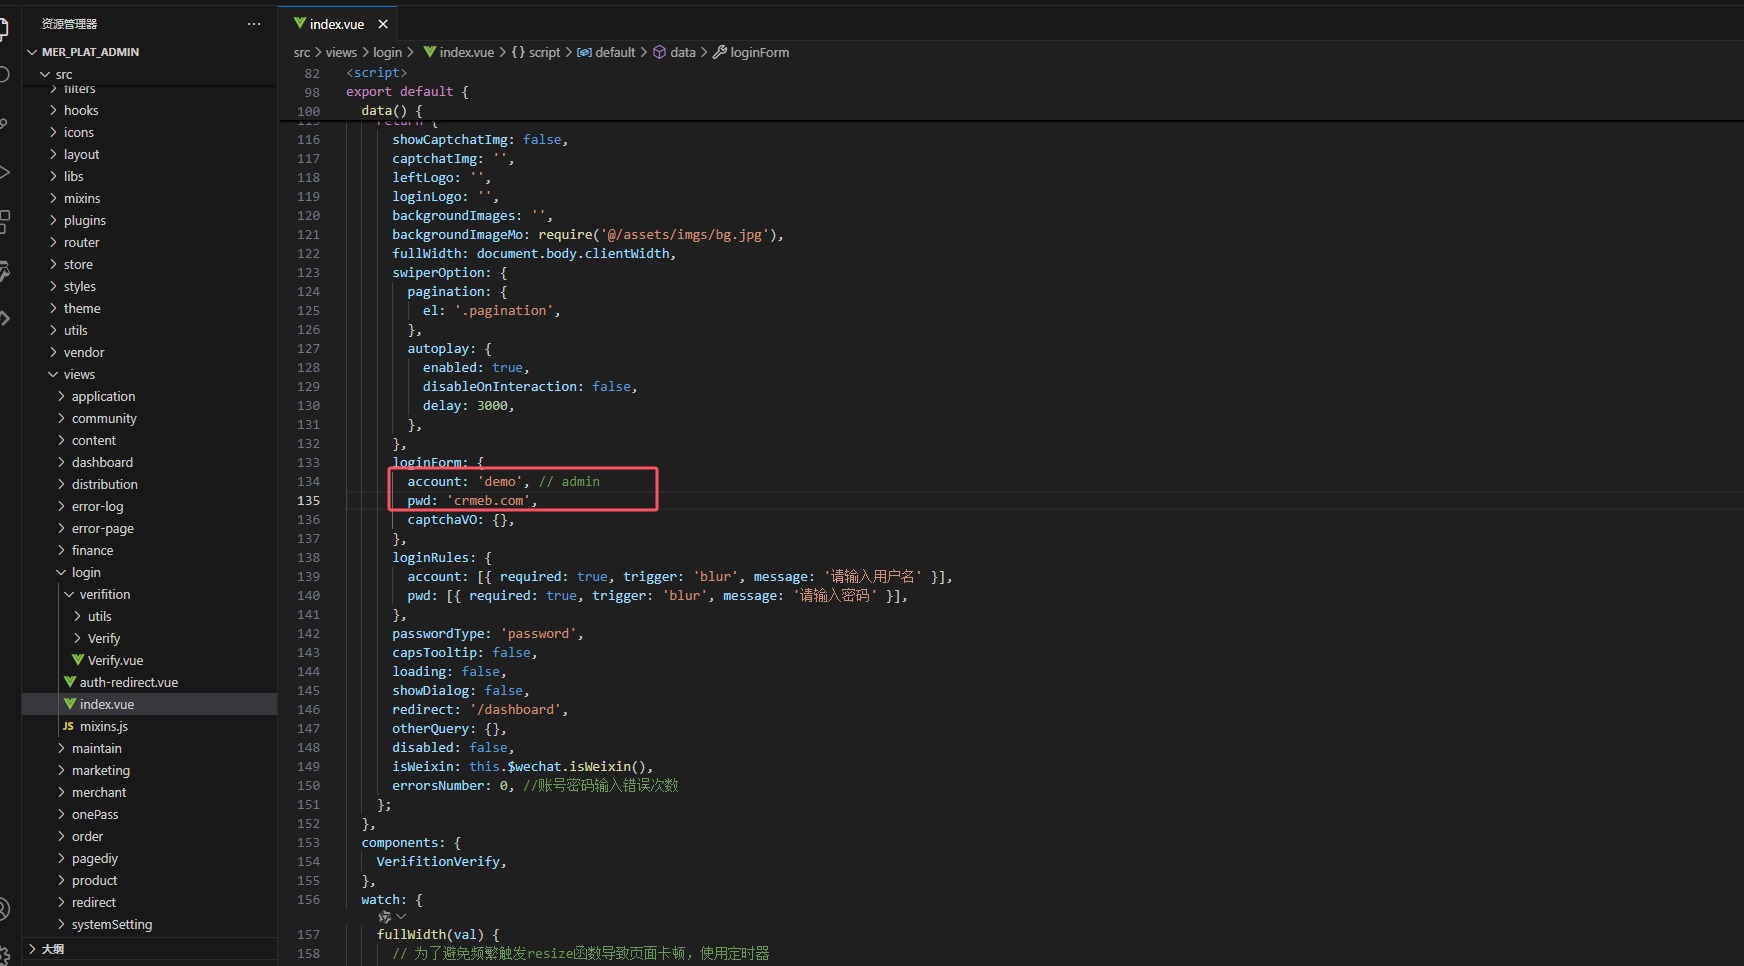The height and width of the screenshot is (966, 1744).
Task: Open the pagediy folder in explorer
Action: [95, 858]
